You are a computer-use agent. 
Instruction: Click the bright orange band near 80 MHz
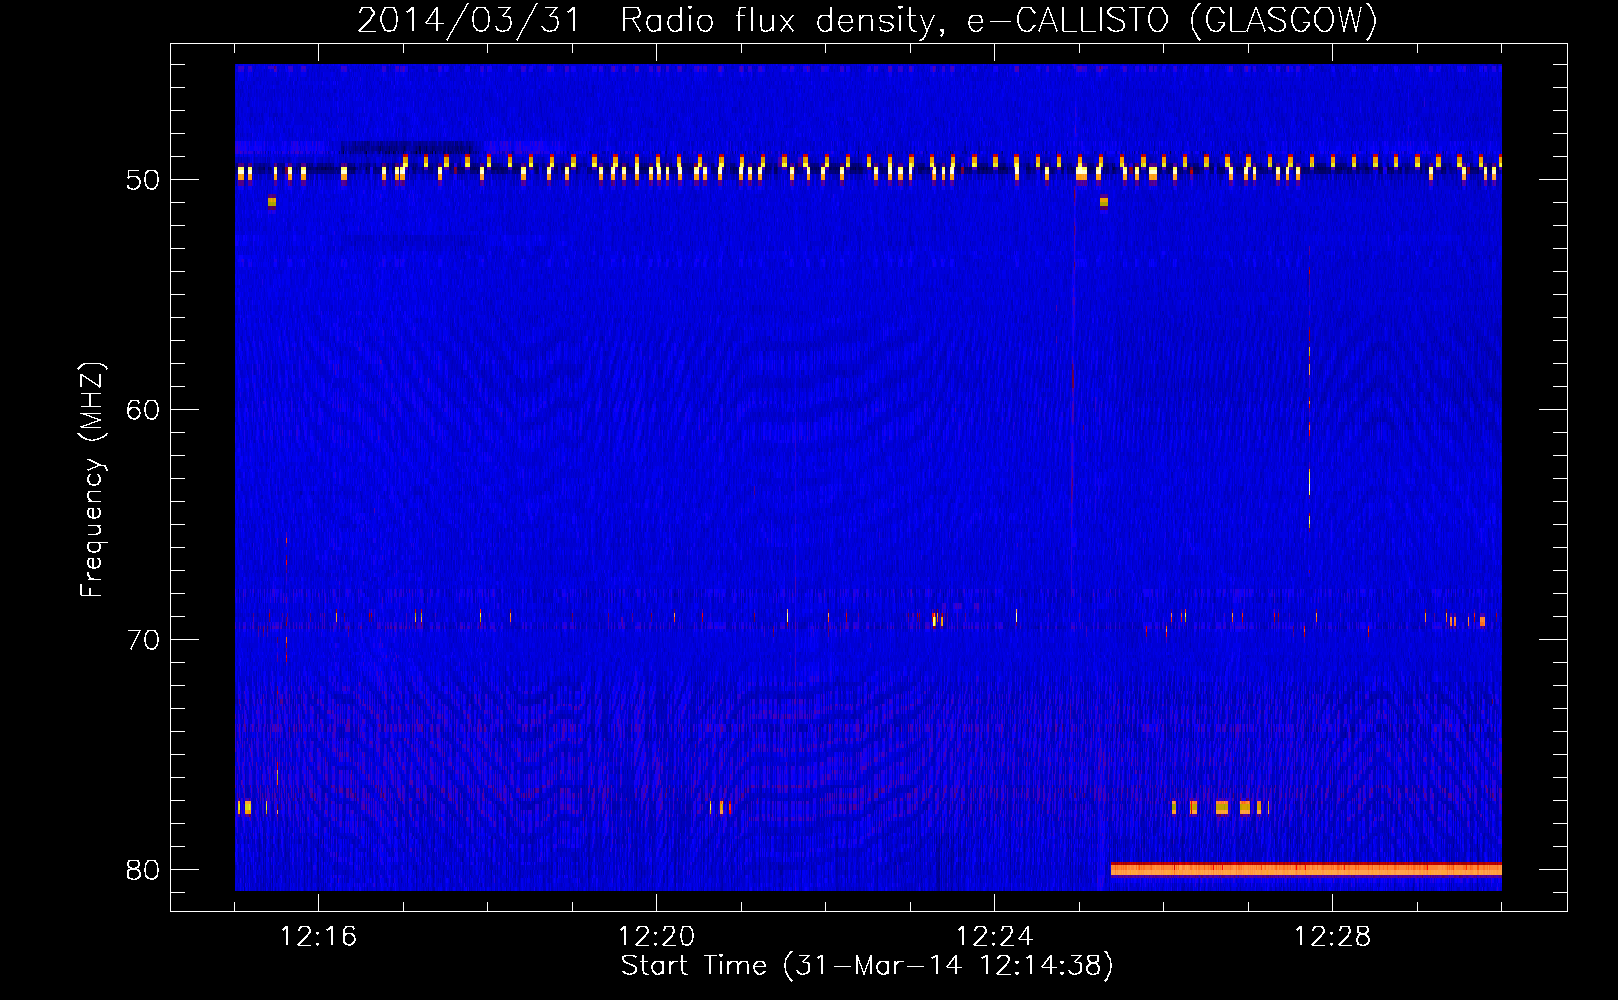[1306, 869]
